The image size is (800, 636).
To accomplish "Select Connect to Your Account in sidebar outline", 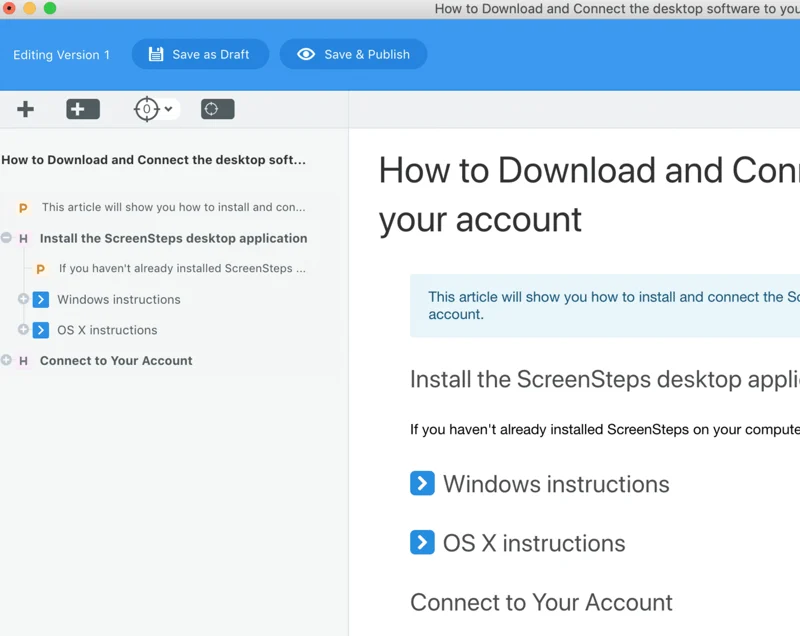I will (116, 361).
